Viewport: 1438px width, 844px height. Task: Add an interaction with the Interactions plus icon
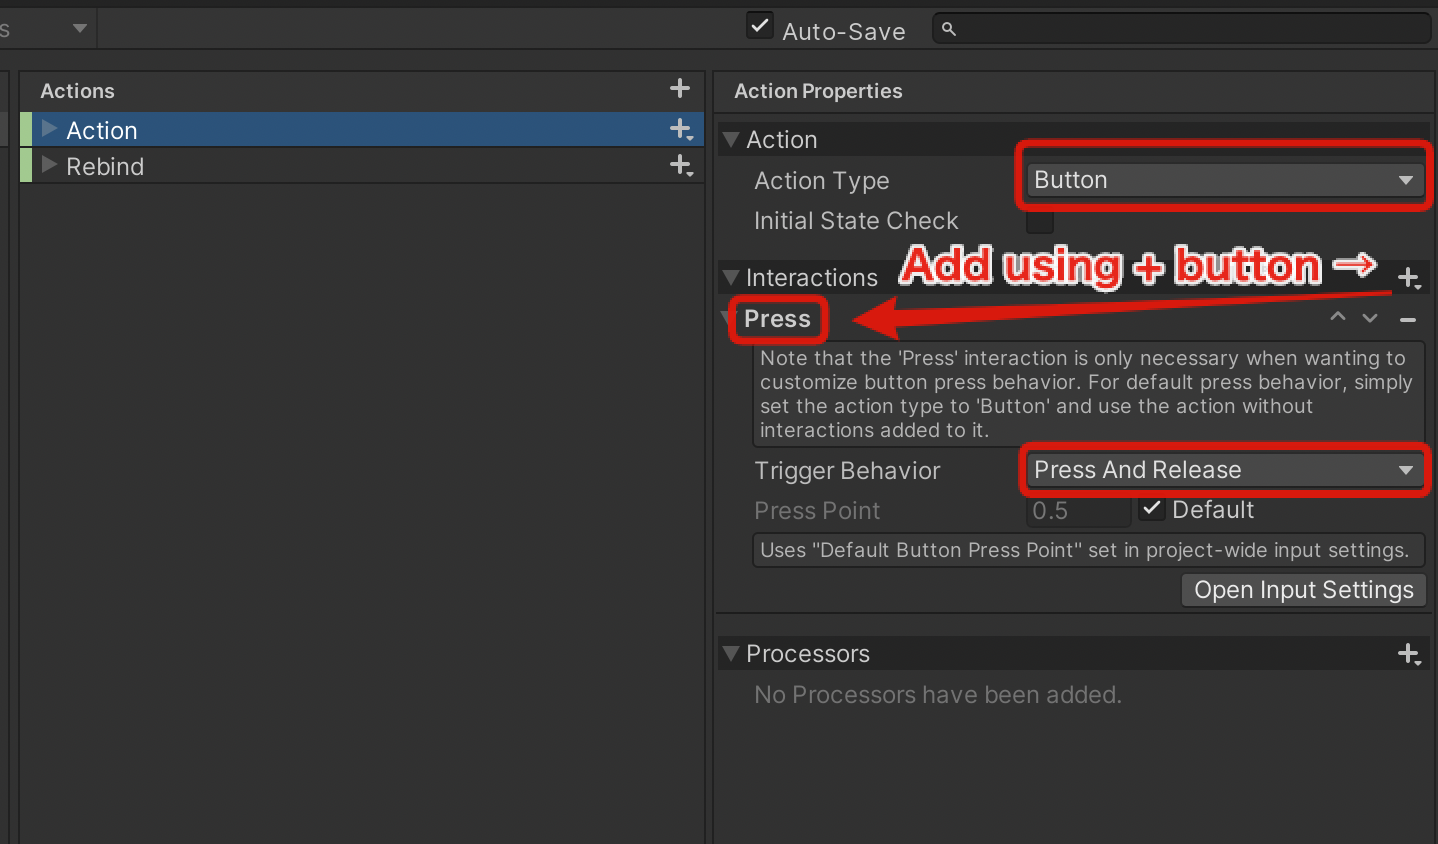pyautogui.click(x=1410, y=278)
